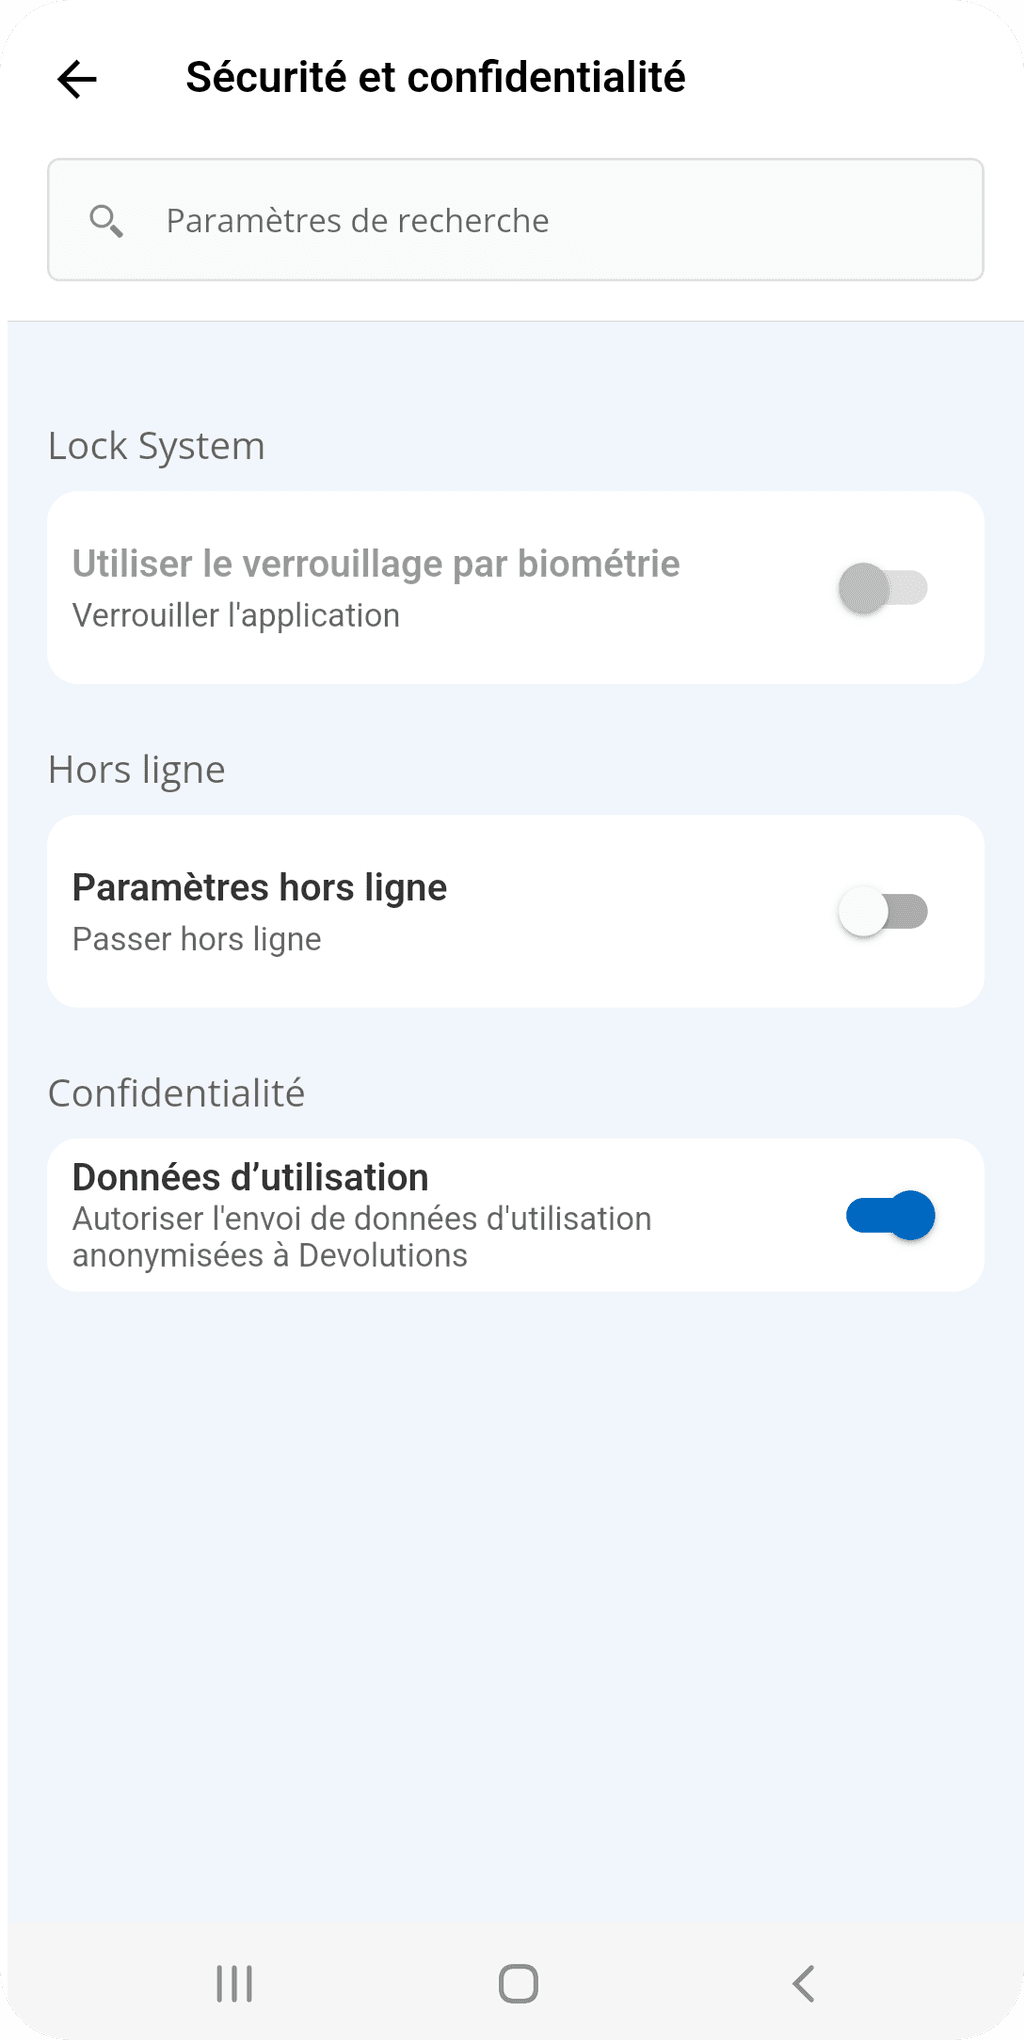
Task: Click the Sécurité et confidentialité page title
Action: [x=436, y=78]
